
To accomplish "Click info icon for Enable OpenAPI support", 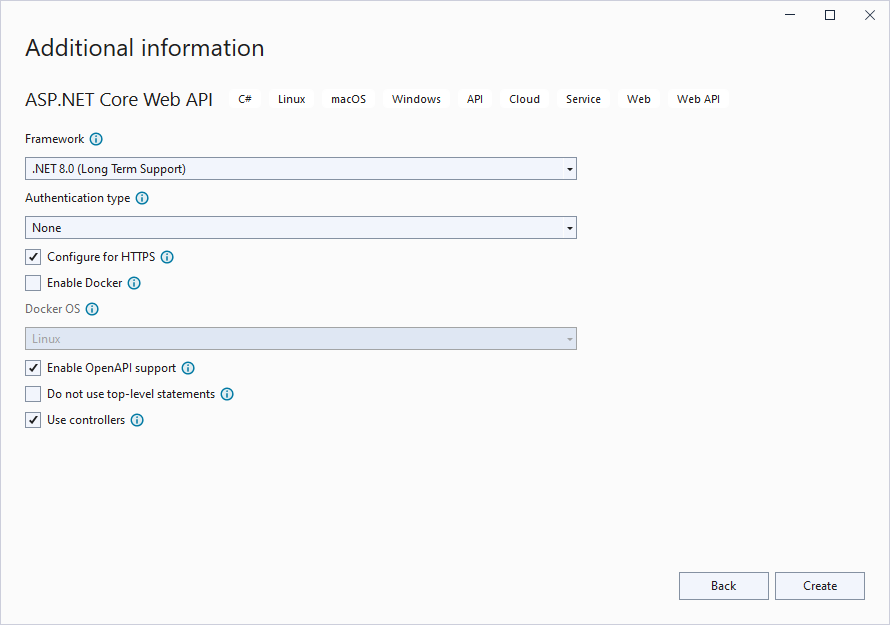I will (x=188, y=368).
